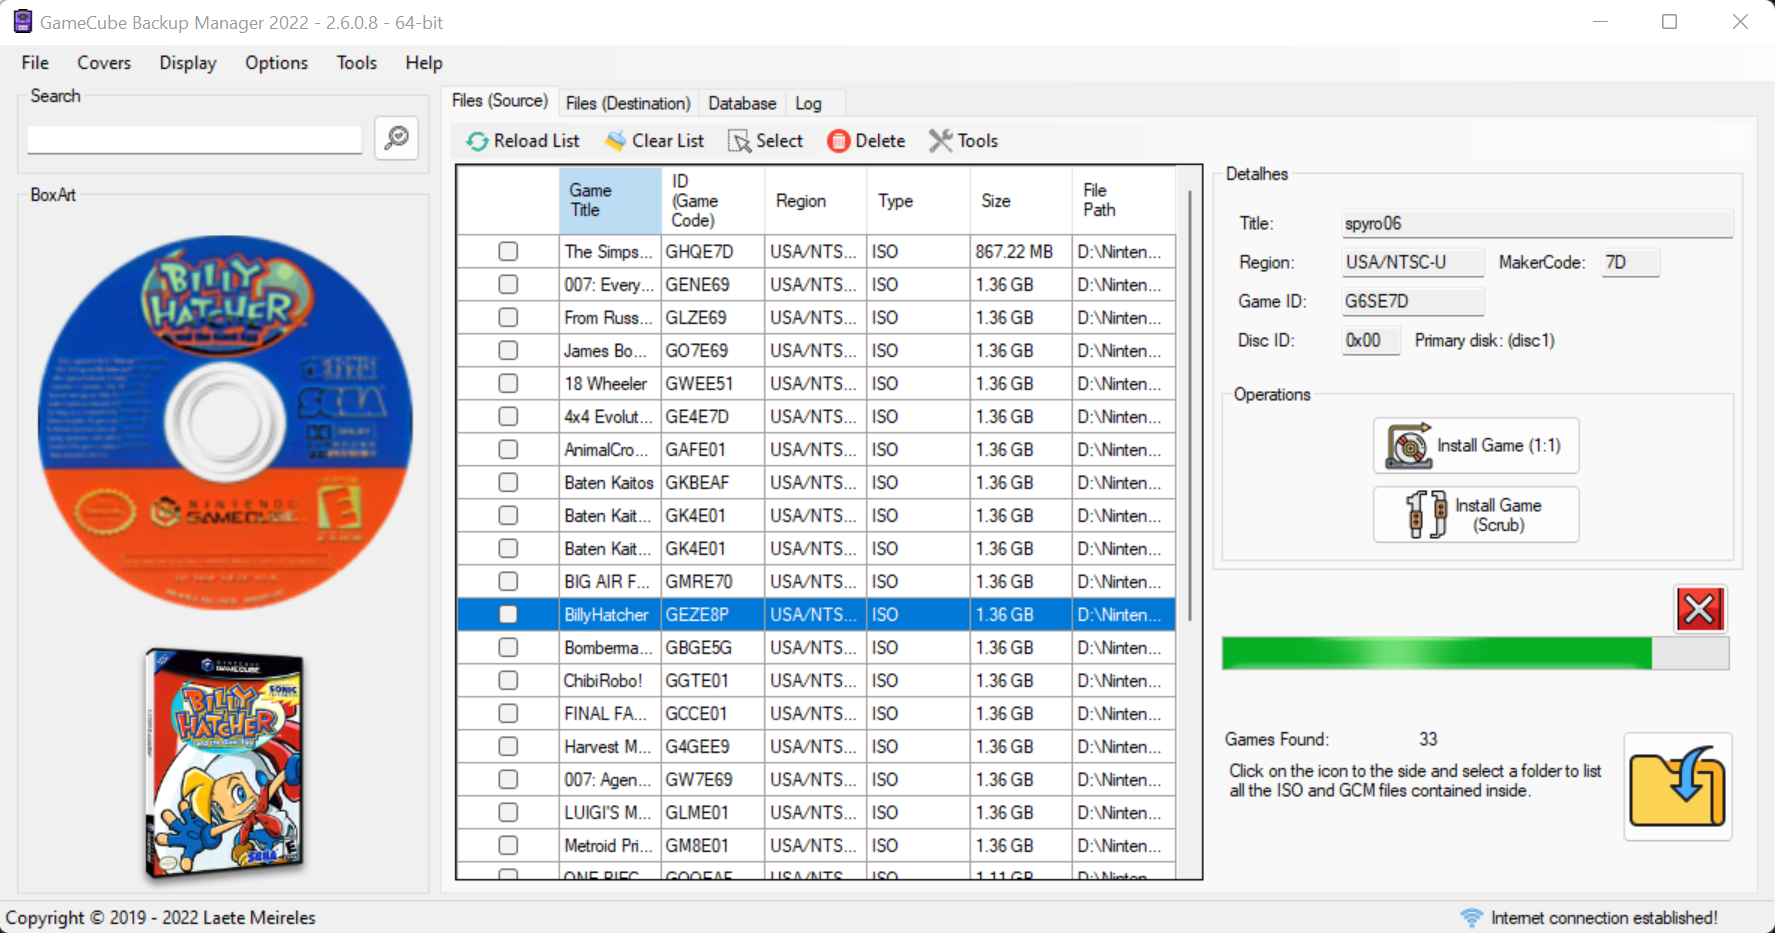Open the Region field for USA/NTSC-U
The height and width of the screenshot is (933, 1775).
point(1412,262)
